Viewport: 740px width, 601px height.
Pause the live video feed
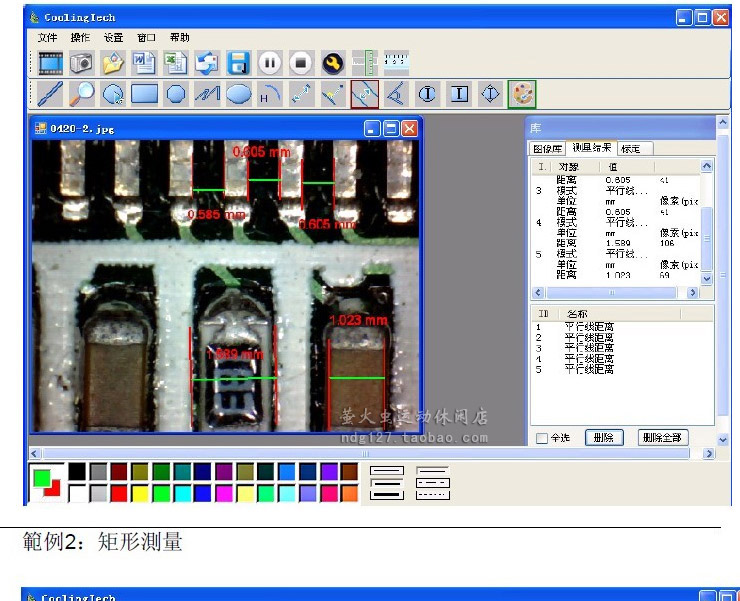tap(270, 63)
